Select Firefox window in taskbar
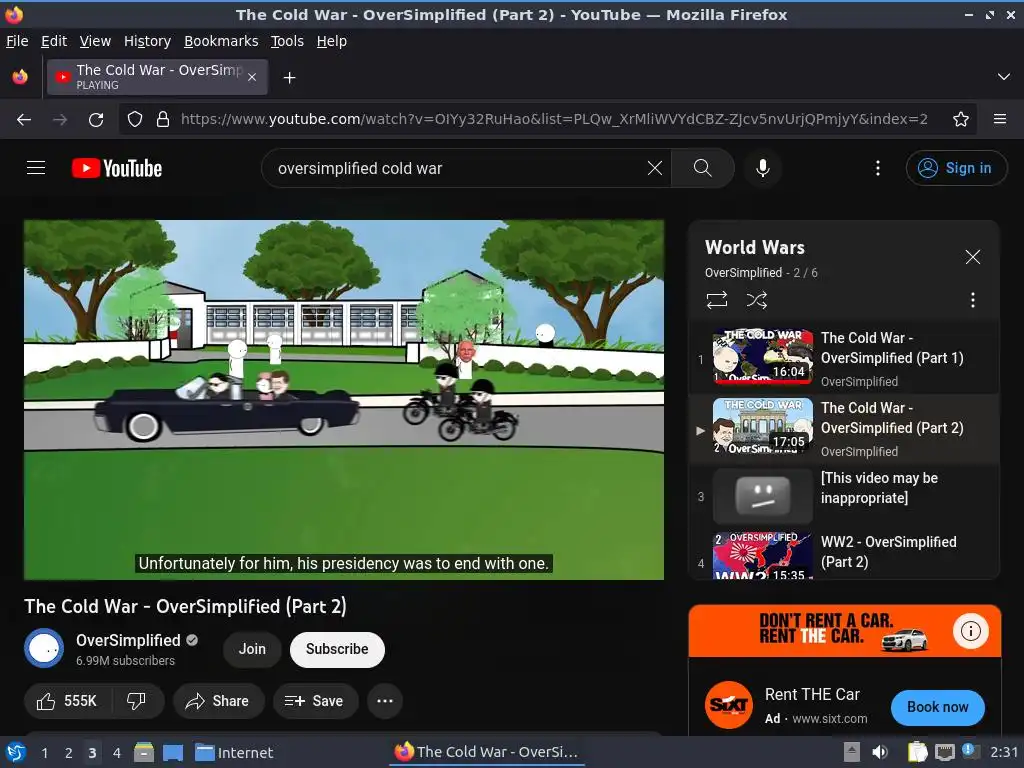 coord(487,752)
